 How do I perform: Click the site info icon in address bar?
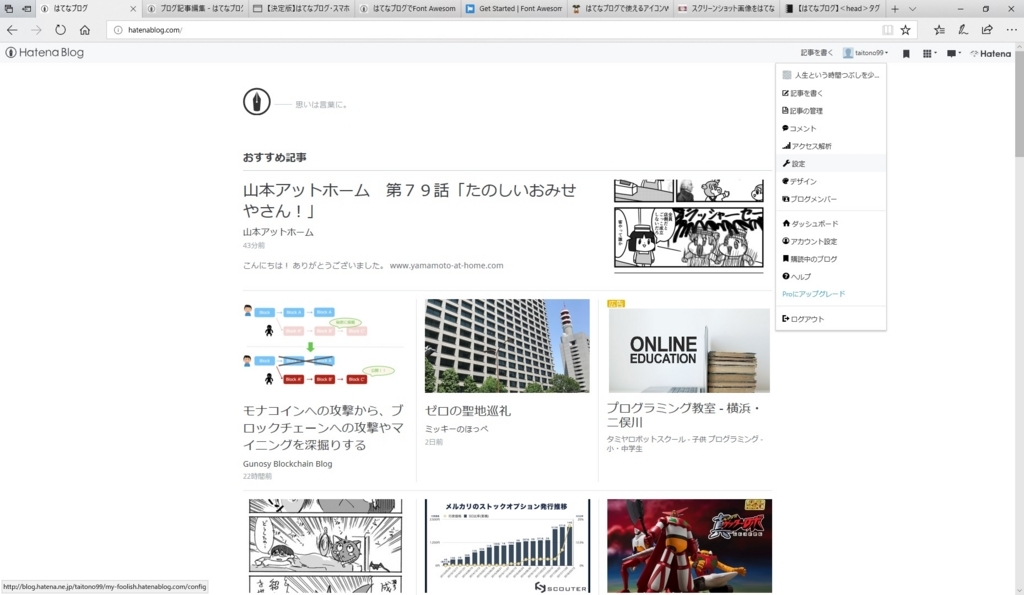[118, 30]
